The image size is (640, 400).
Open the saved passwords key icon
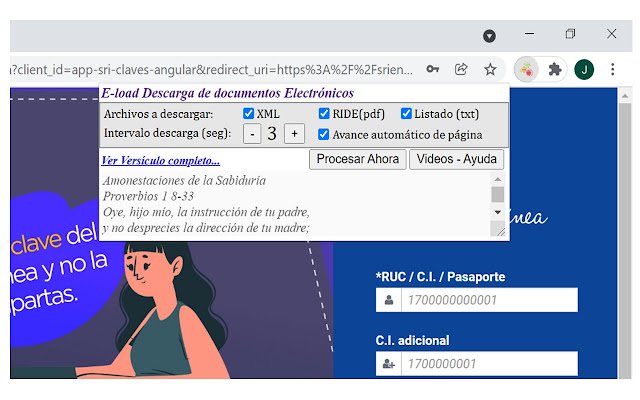(x=433, y=69)
